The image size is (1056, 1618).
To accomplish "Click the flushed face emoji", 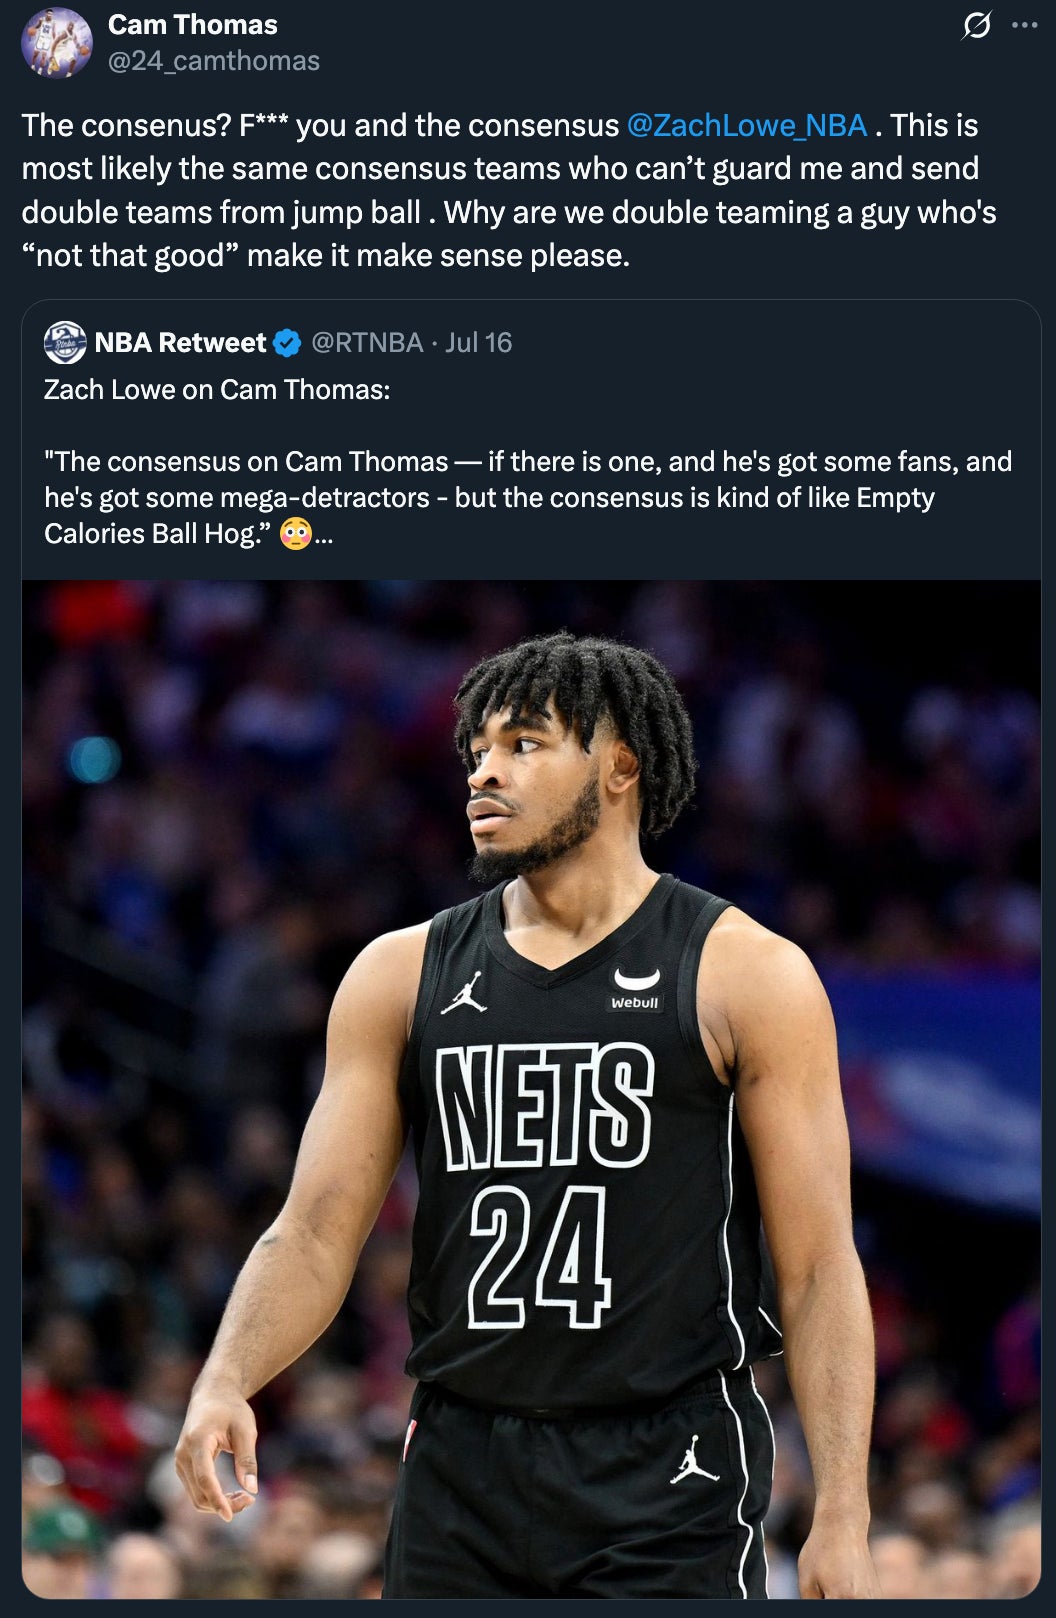I will [295, 534].
